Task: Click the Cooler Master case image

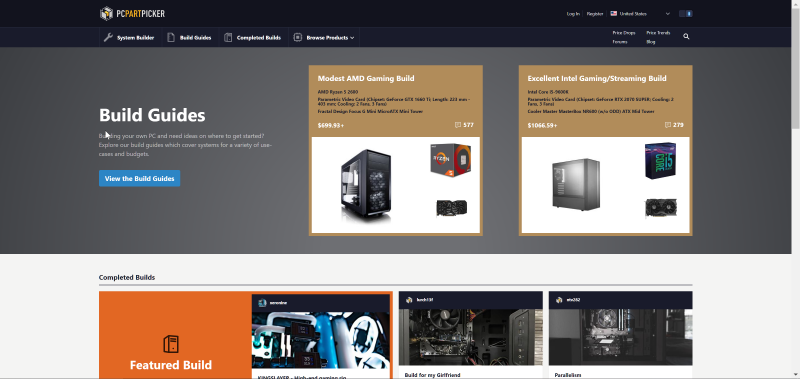Action: (576, 184)
